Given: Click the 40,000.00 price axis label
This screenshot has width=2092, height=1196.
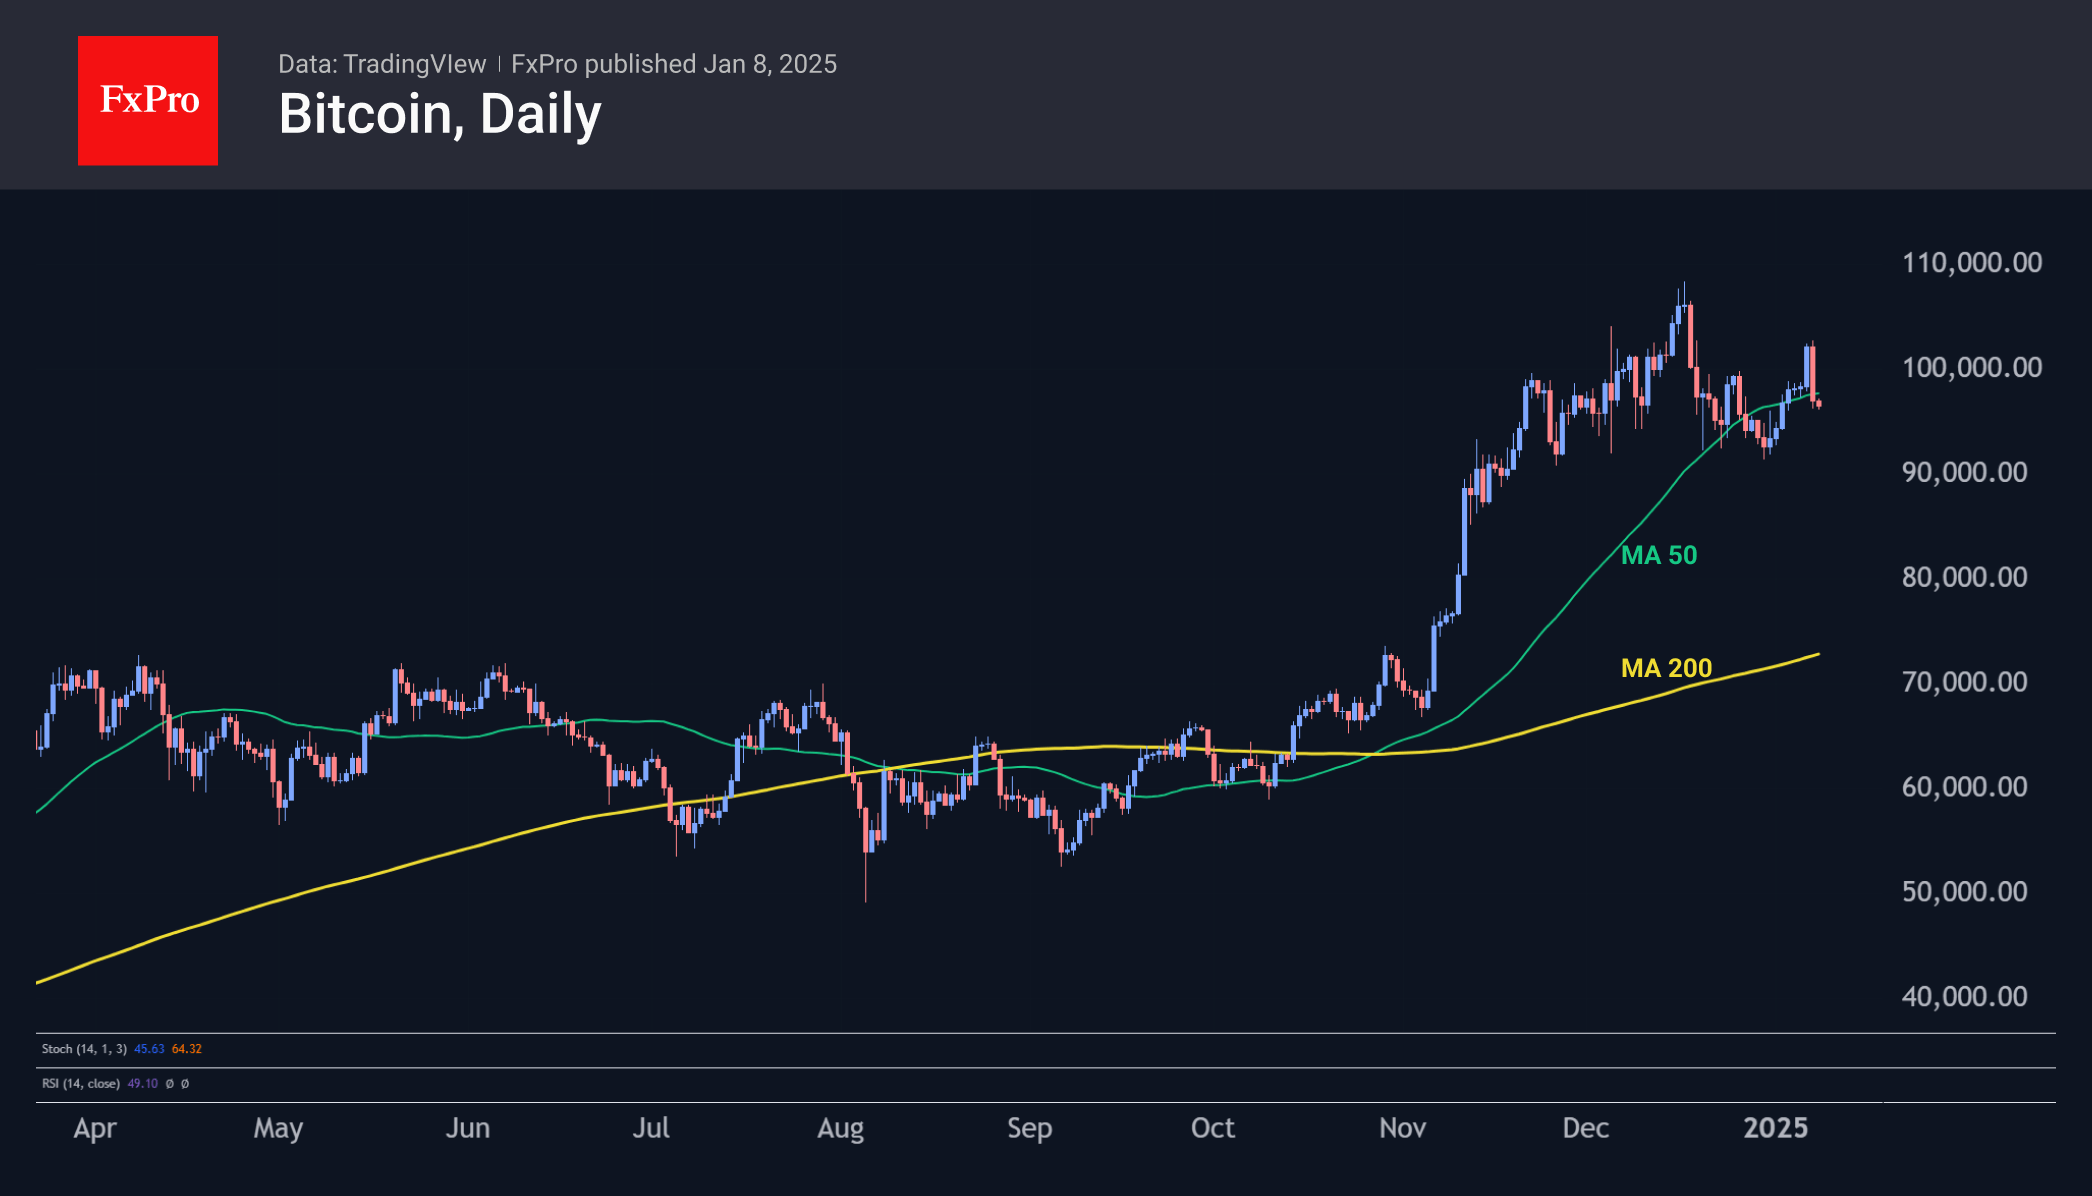Looking at the screenshot, I should coord(1964,996).
